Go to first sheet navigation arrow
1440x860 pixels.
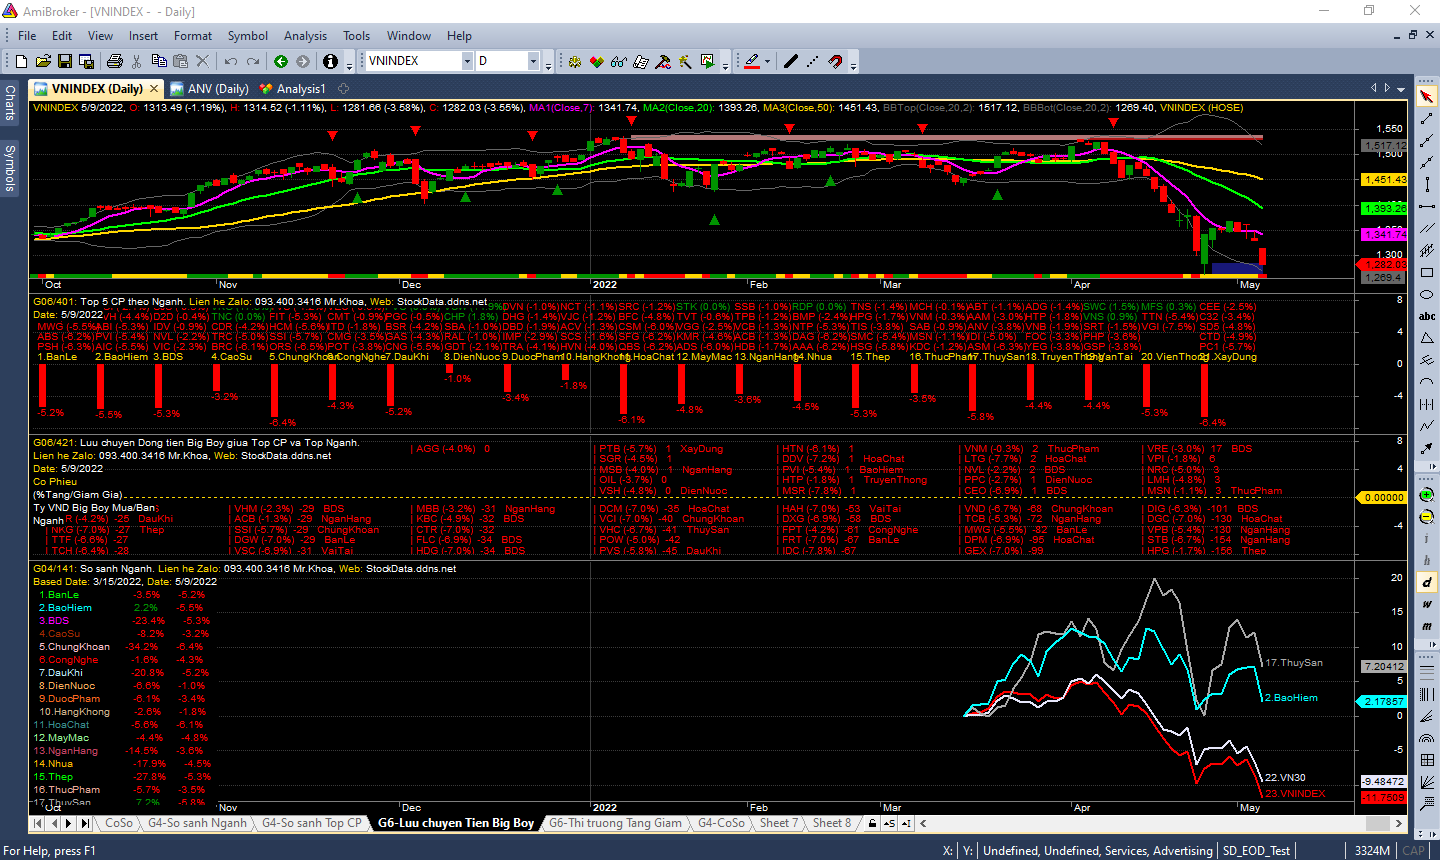click(38, 823)
